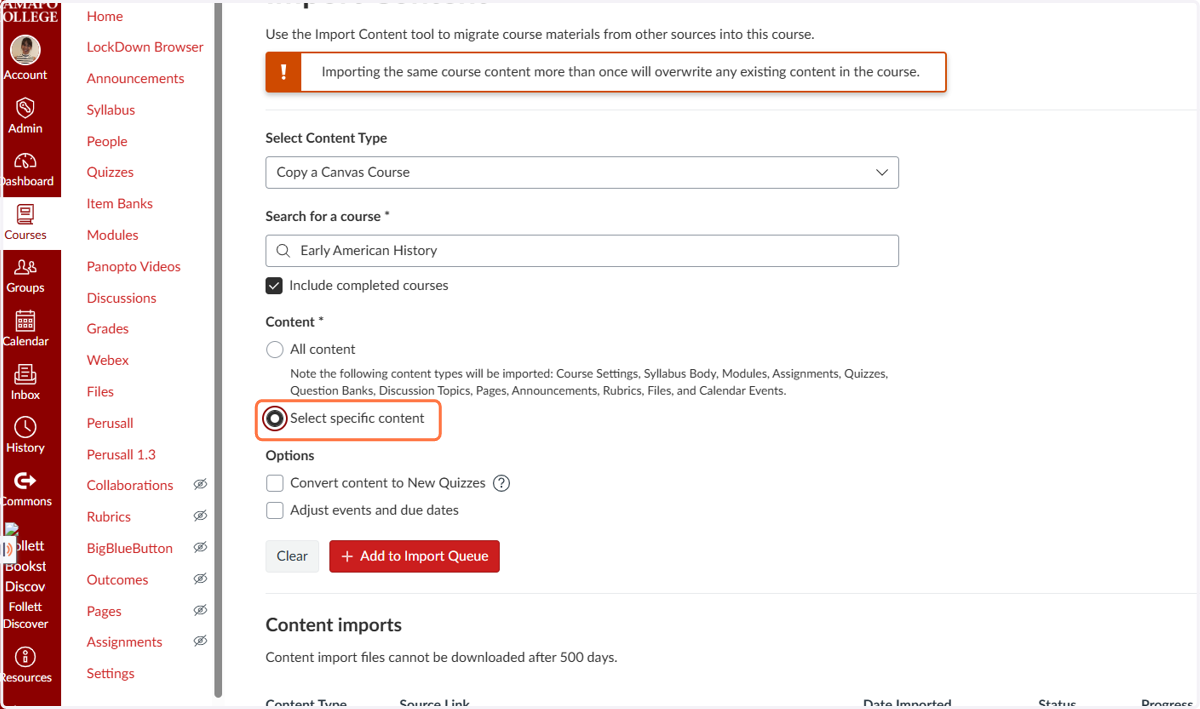Open the Resources info icon
This screenshot has height=709, width=1200.
25,657
